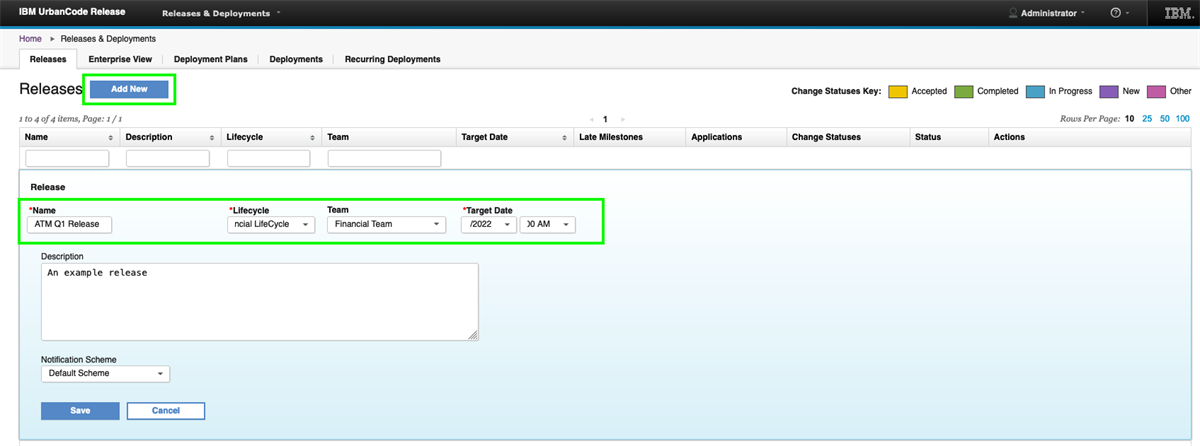1200x446 pixels.
Task: Click the Team filter field
Action: 384,158
